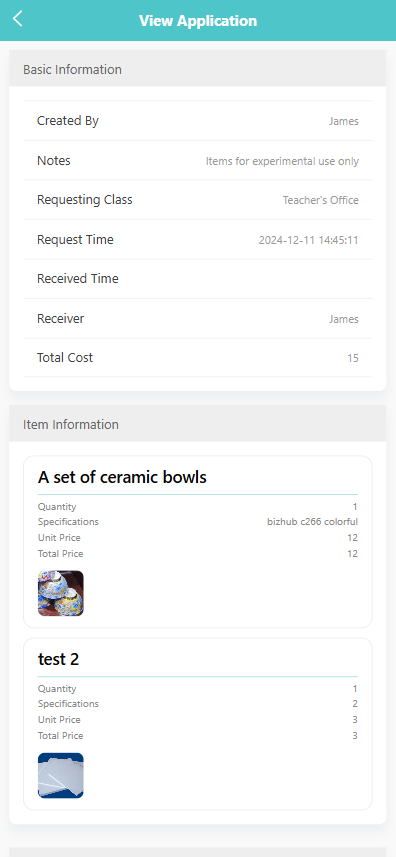Open the ceramic bowls thumbnail image
Screen dimensions: 396x857
61,594
